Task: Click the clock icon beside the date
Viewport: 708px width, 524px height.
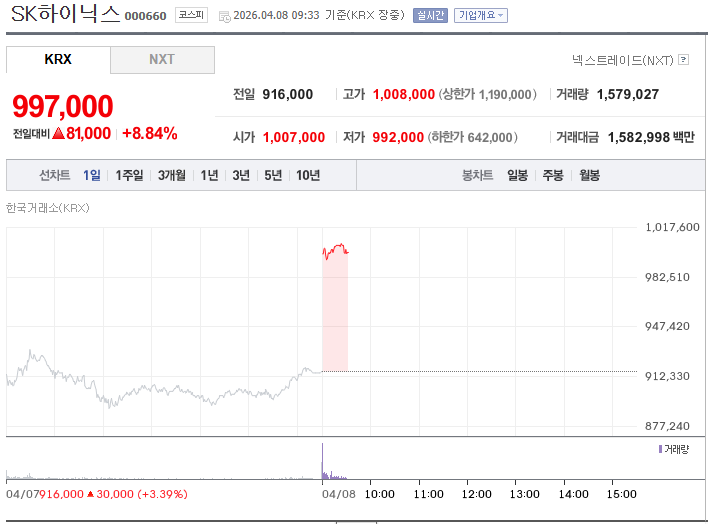Action: [x=223, y=16]
